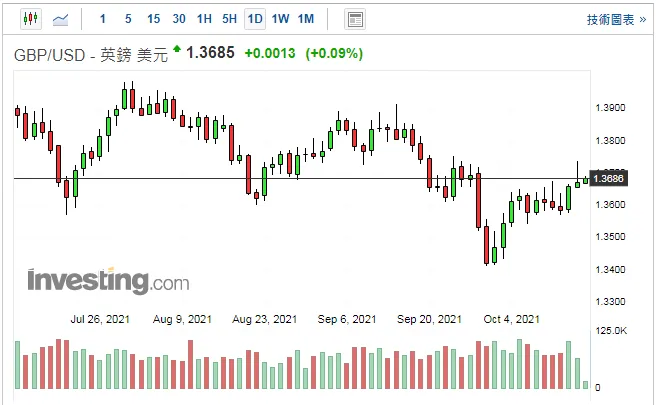The height and width of the screenshot is (405, 656).
Task: Click the 125.0K volume axis label
Action: (611, 331)
